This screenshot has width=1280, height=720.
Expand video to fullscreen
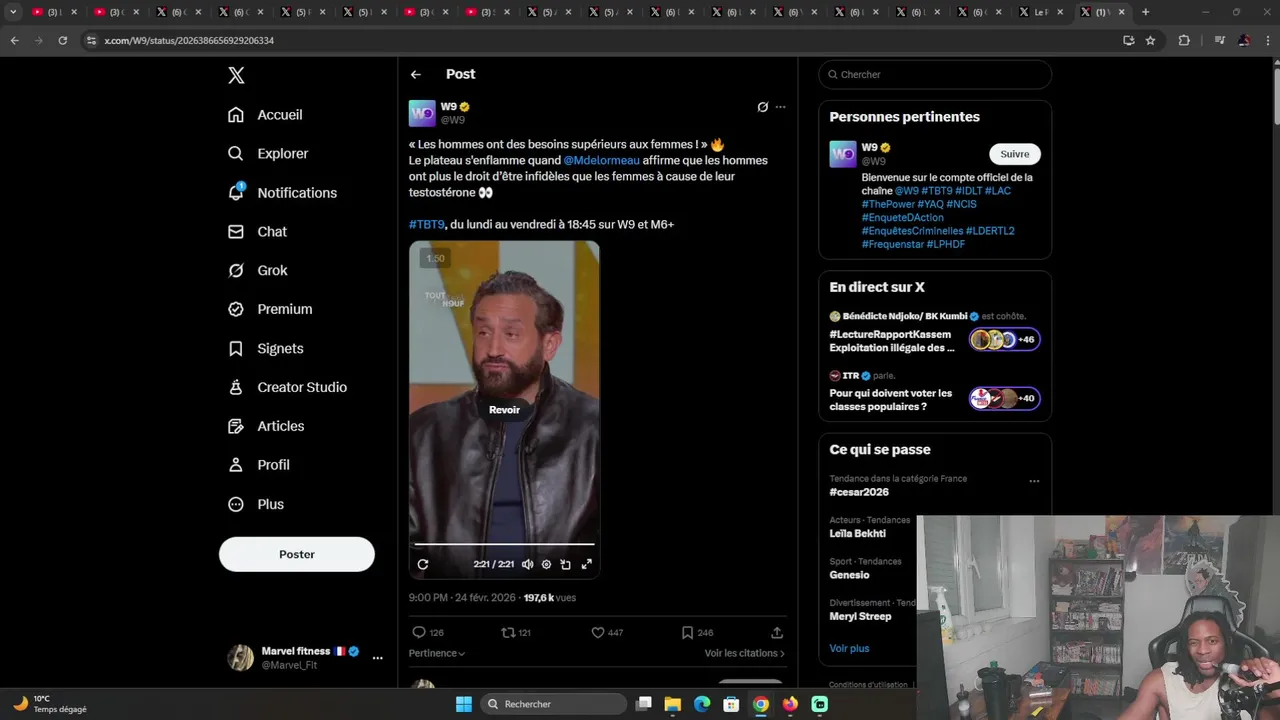point(587,565)
